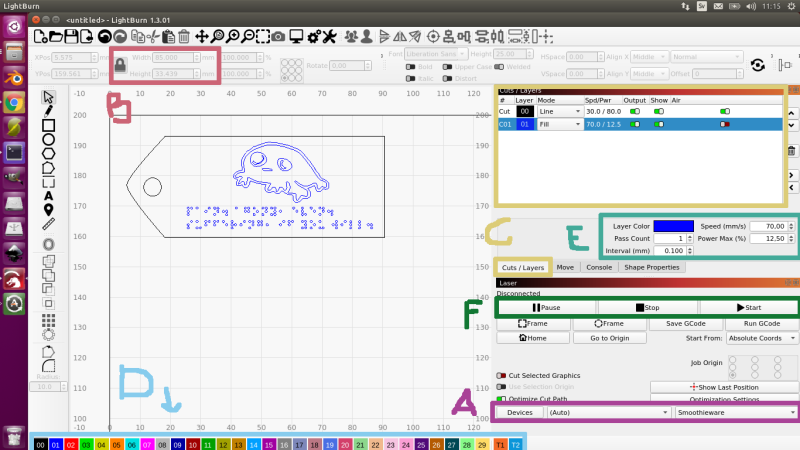Screen dimensions: 800x450
Task: Select the Measure ruler tool
Action: 48,224
